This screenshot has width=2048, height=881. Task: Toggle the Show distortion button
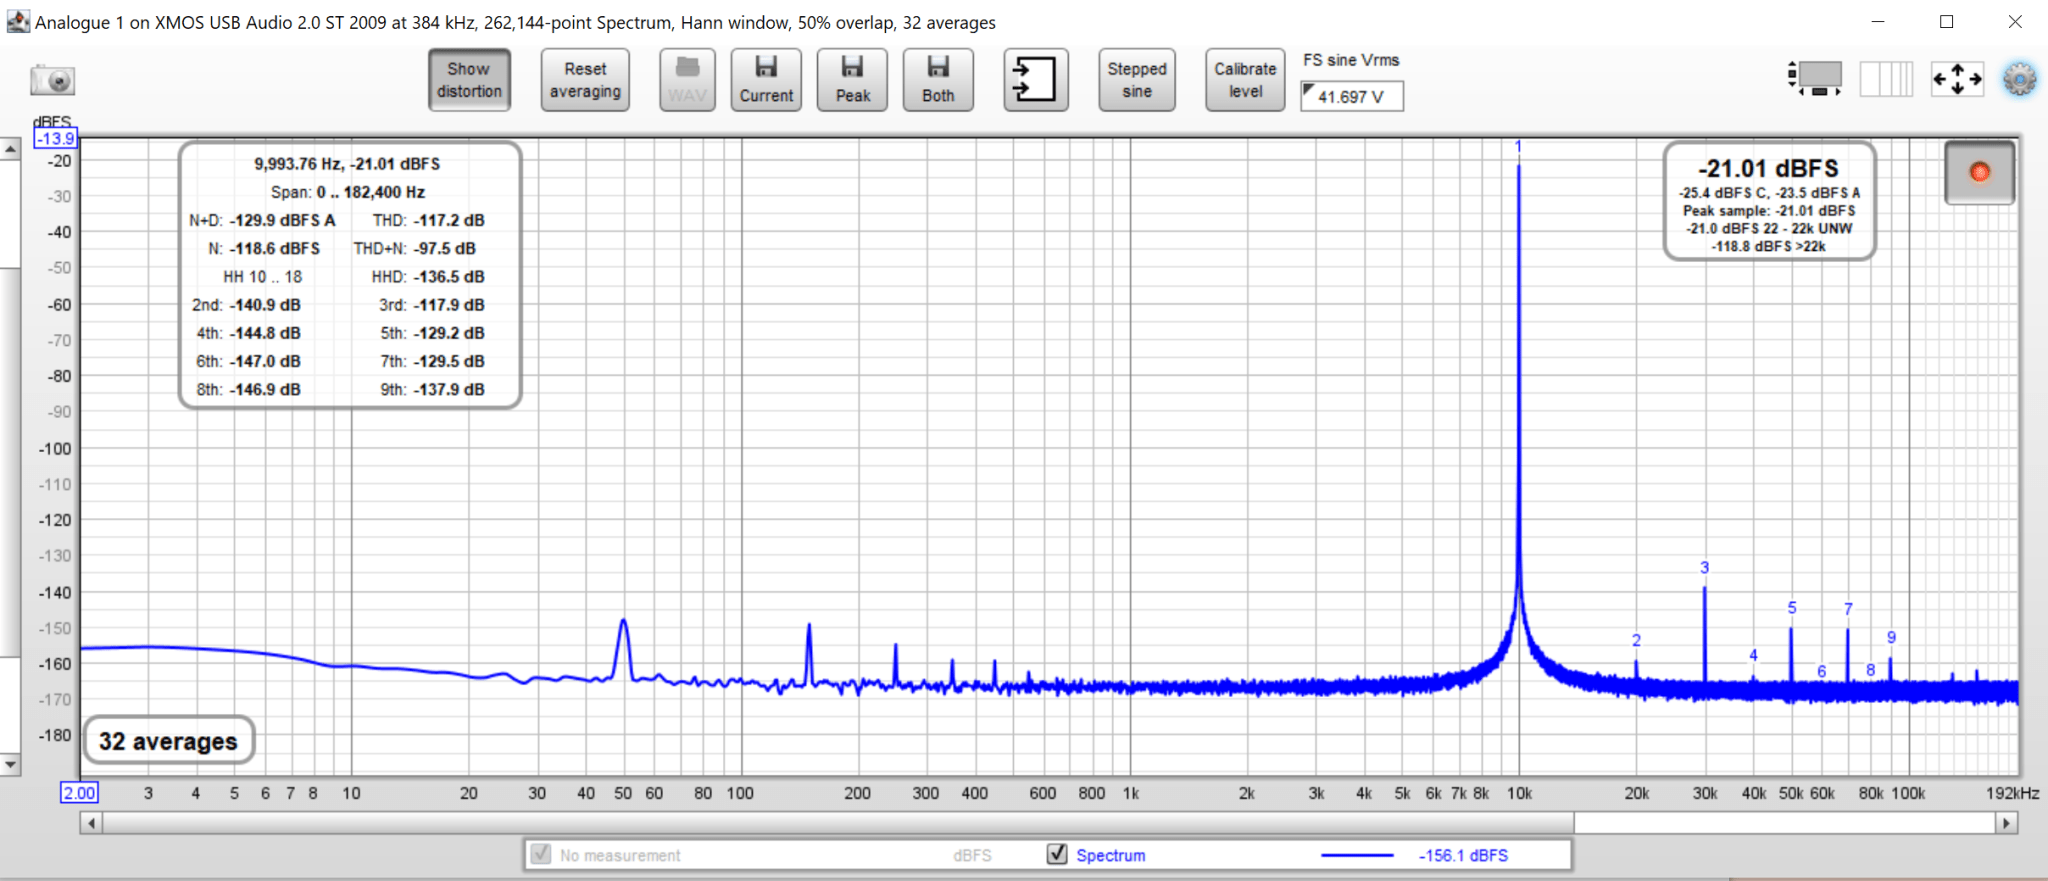(469, 80)
